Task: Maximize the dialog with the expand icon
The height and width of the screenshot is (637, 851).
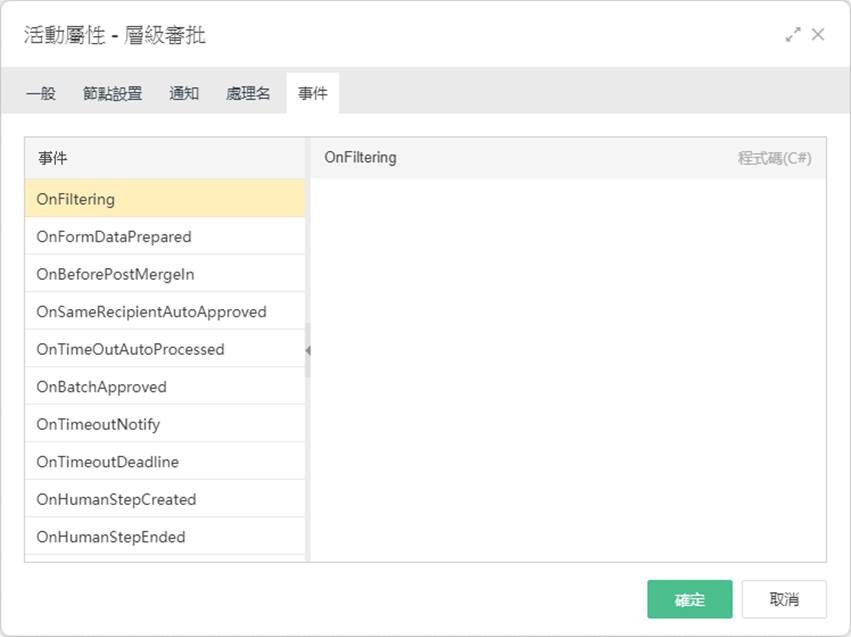Action: pos(793,35)
